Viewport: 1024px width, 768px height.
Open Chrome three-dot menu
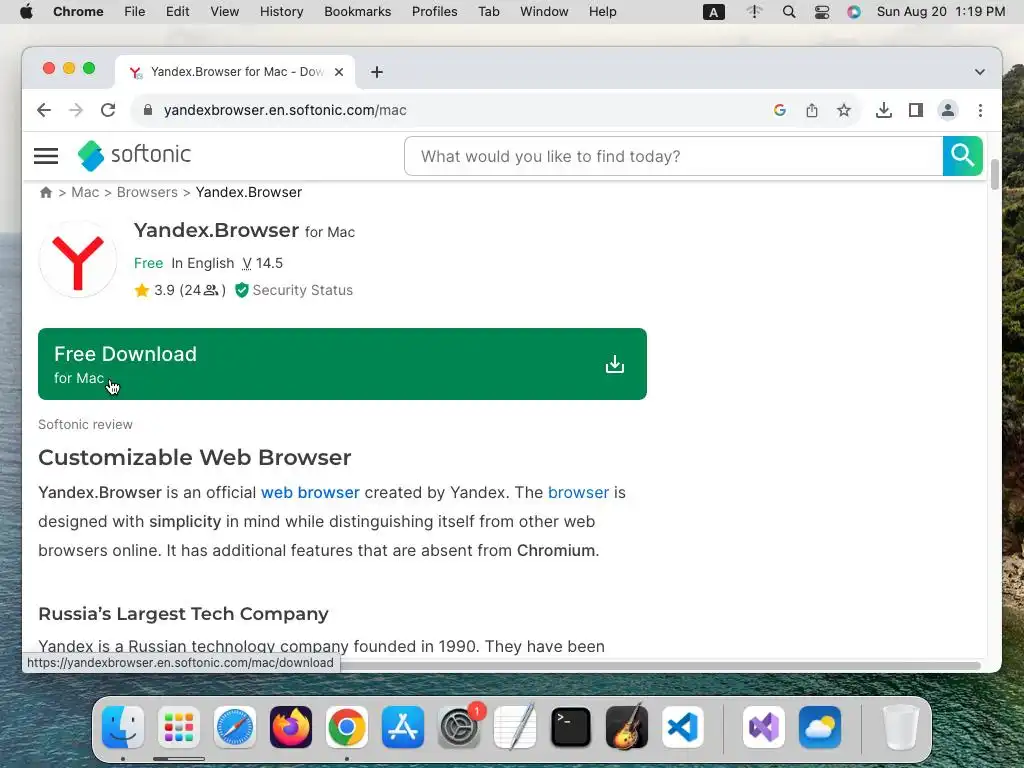(980, 110)
